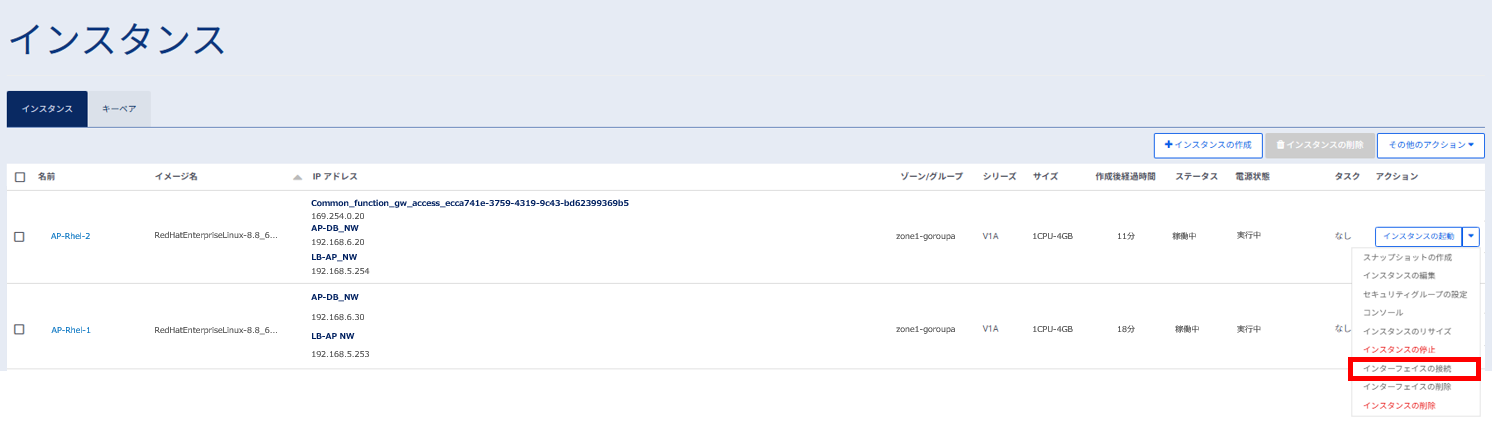Screen dimensions: 1493x423
Task: Toggle the select-all checkbox in the header
Action: (x=20, y=177)
